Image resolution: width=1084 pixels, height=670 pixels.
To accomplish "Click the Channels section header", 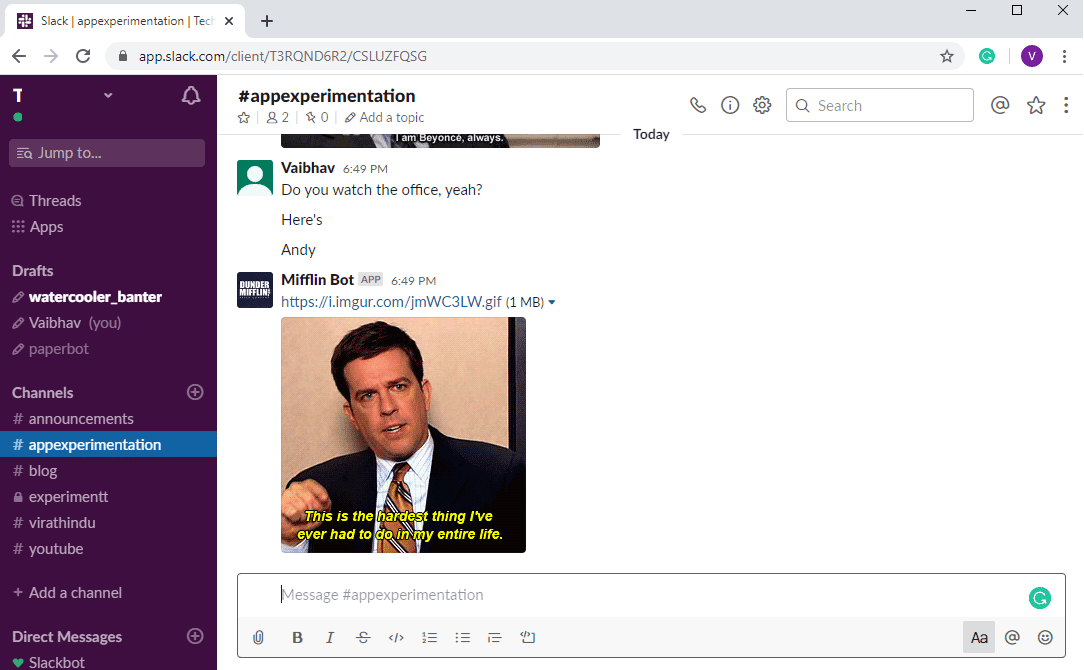I will click(x=42, y=393).
